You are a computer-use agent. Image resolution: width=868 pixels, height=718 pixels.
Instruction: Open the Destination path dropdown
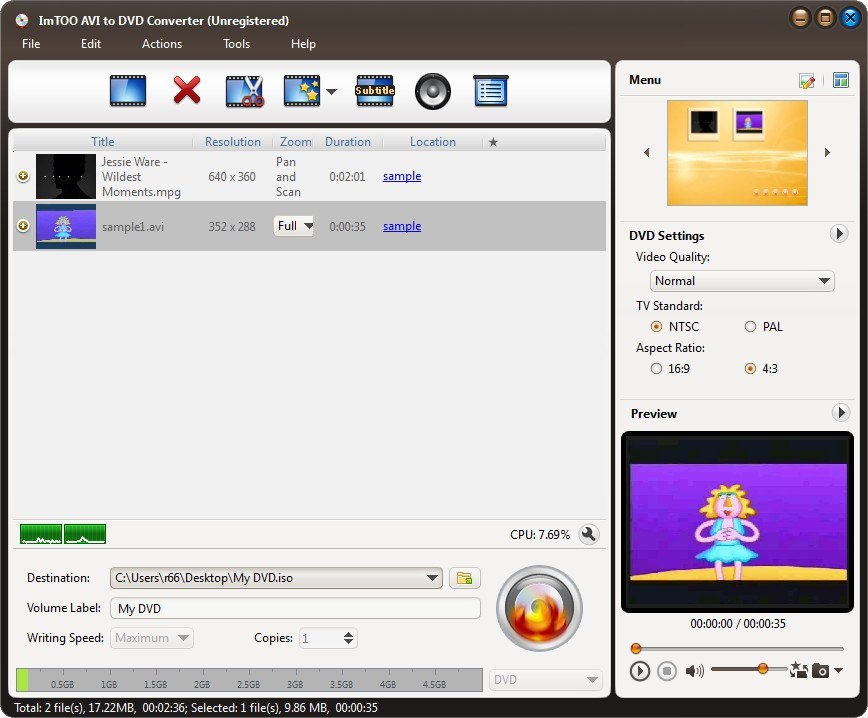point(433,578)
